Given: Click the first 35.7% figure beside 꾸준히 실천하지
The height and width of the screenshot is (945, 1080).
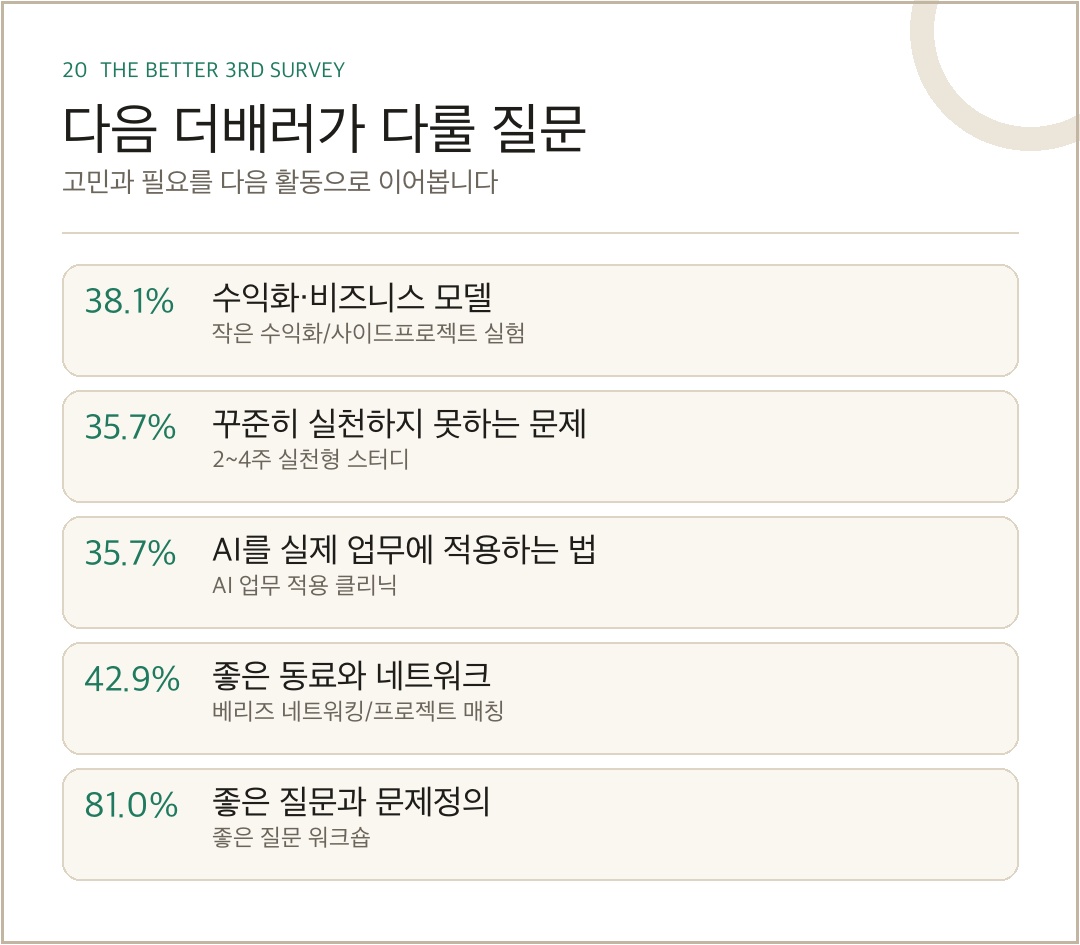Looking at the screenshot, I should pyautogui.click(x=130, y=427).
